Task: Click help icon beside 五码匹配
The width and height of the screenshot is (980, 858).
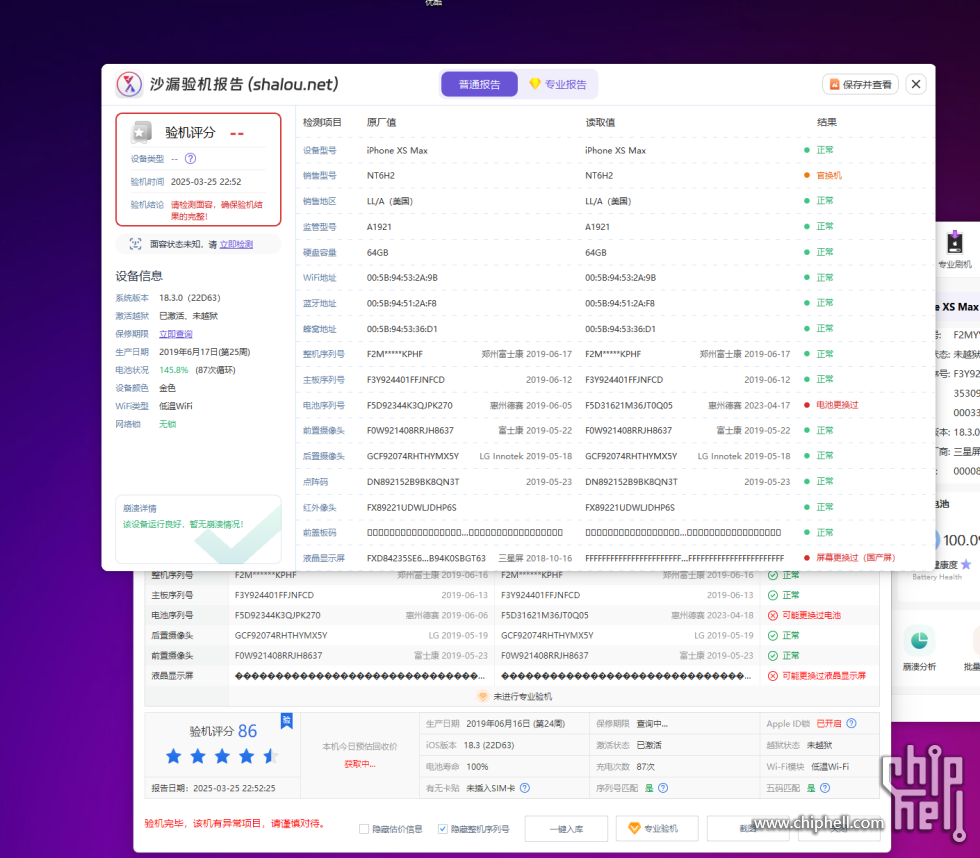Action: [825, 788]
